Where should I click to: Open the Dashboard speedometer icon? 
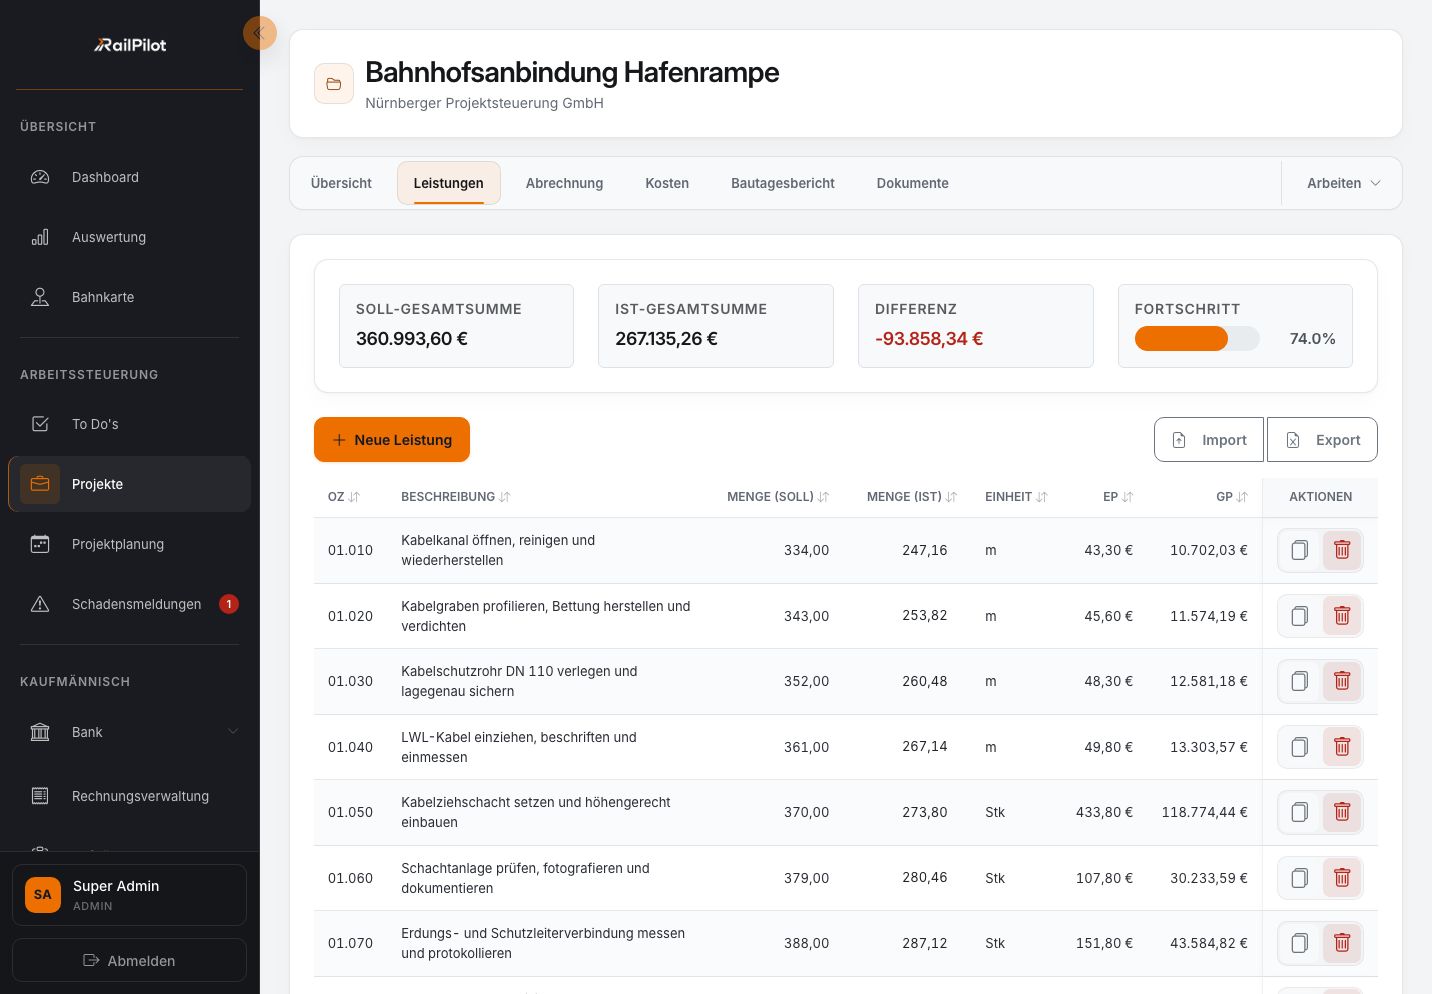tap(40, 177)
